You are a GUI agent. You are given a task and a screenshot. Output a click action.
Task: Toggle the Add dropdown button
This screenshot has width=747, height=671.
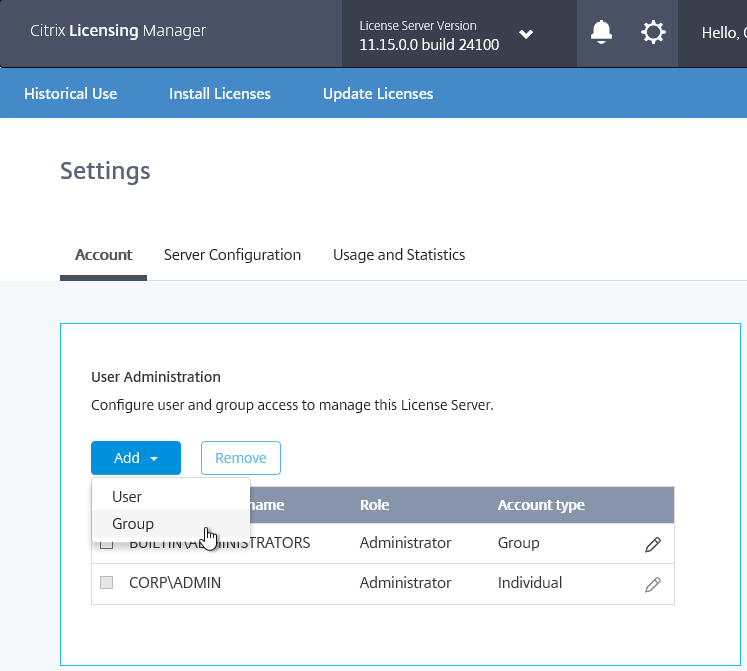pyautogui.click(x=136, y=458)
